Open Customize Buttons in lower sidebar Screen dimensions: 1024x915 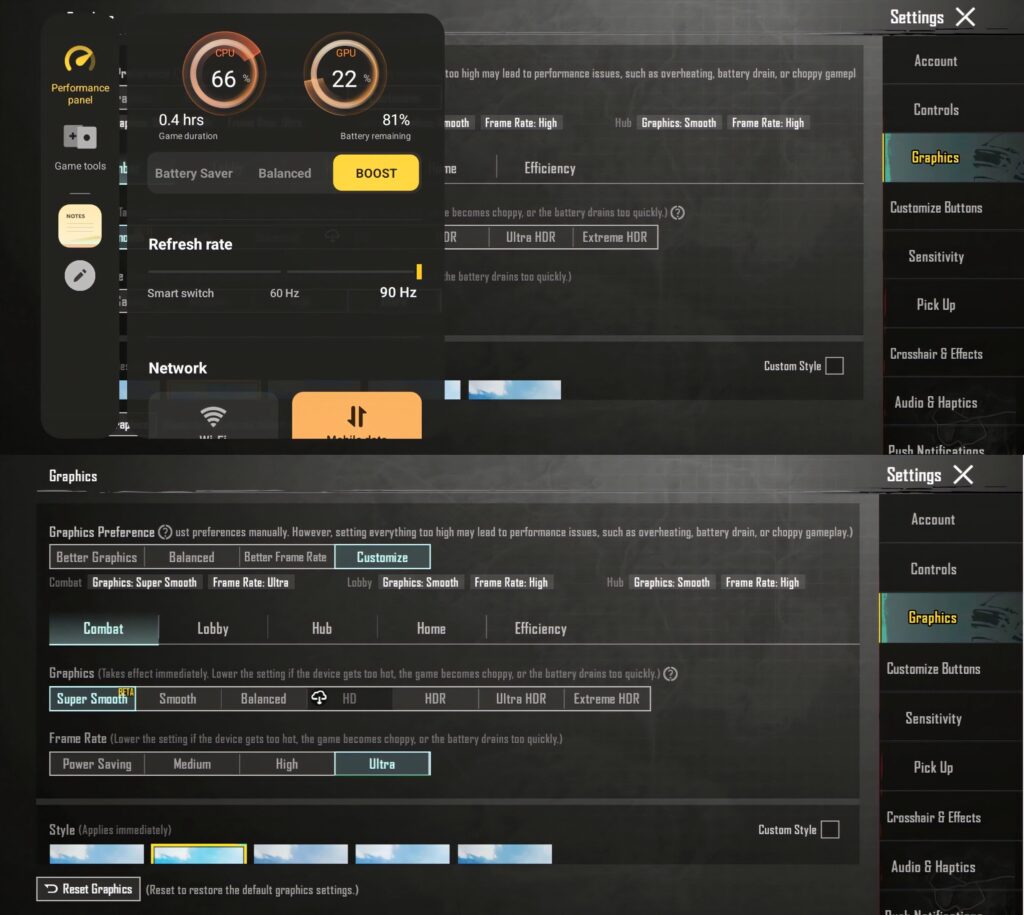click(933, 668)
